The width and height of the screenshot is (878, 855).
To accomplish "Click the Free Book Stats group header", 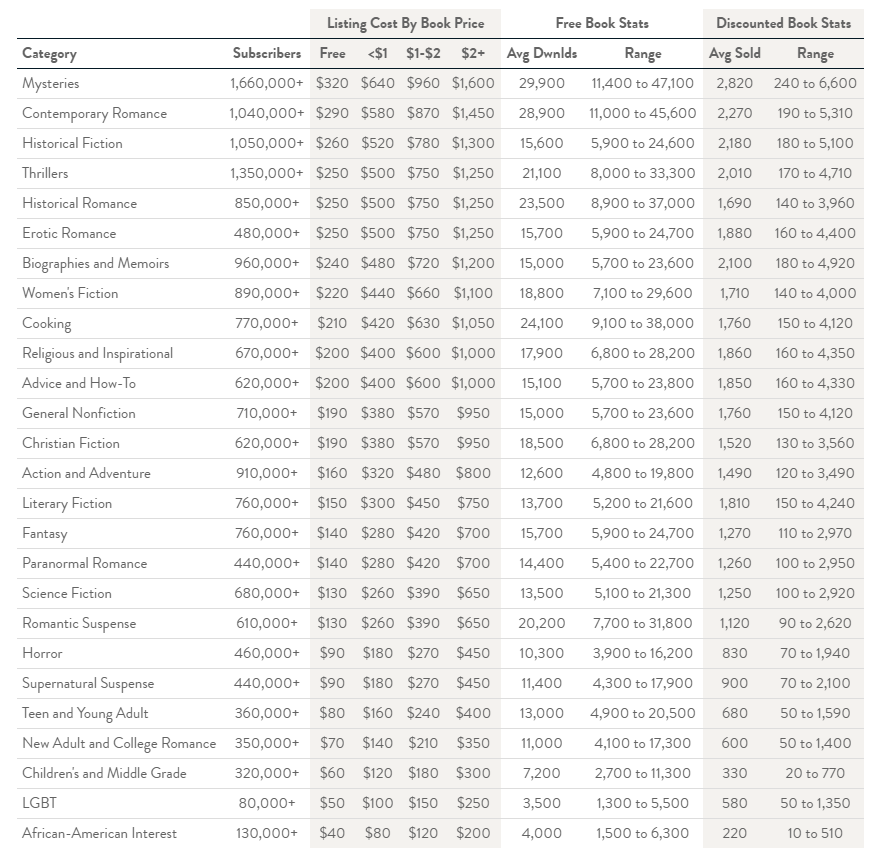I will tap(602, 23).
